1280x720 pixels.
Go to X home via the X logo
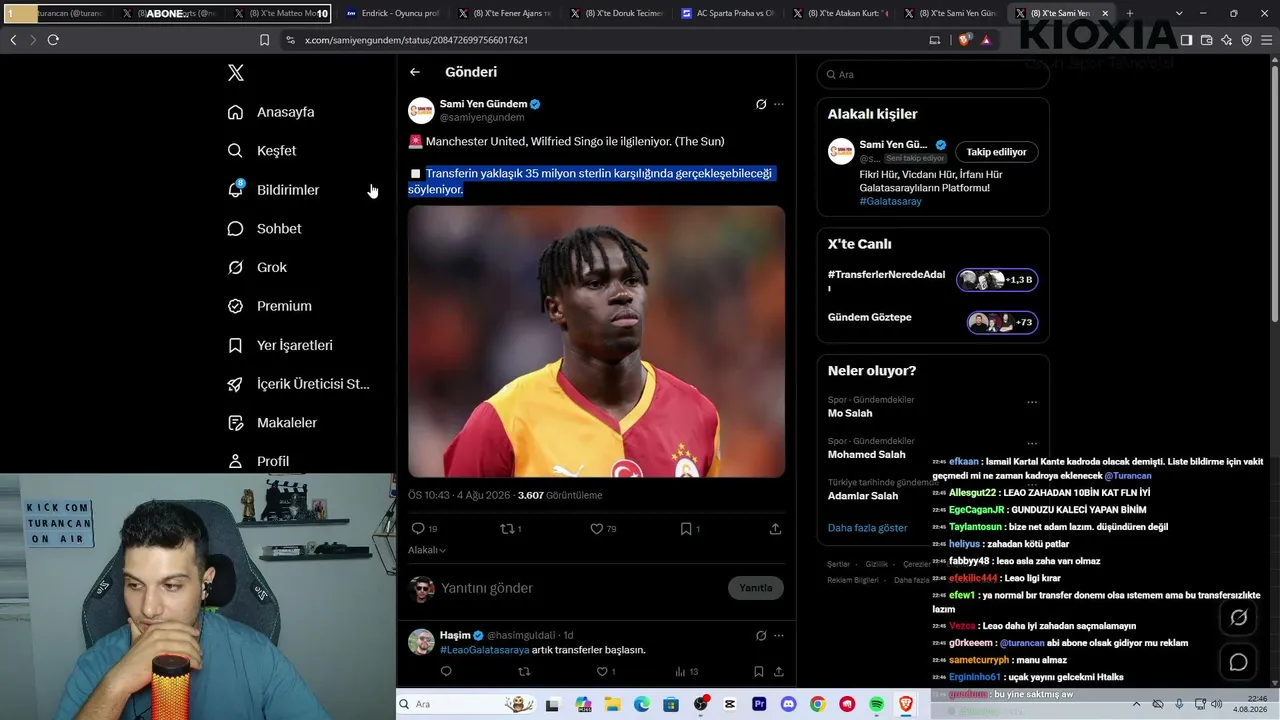pyautogui.click(x=236, y=73)
